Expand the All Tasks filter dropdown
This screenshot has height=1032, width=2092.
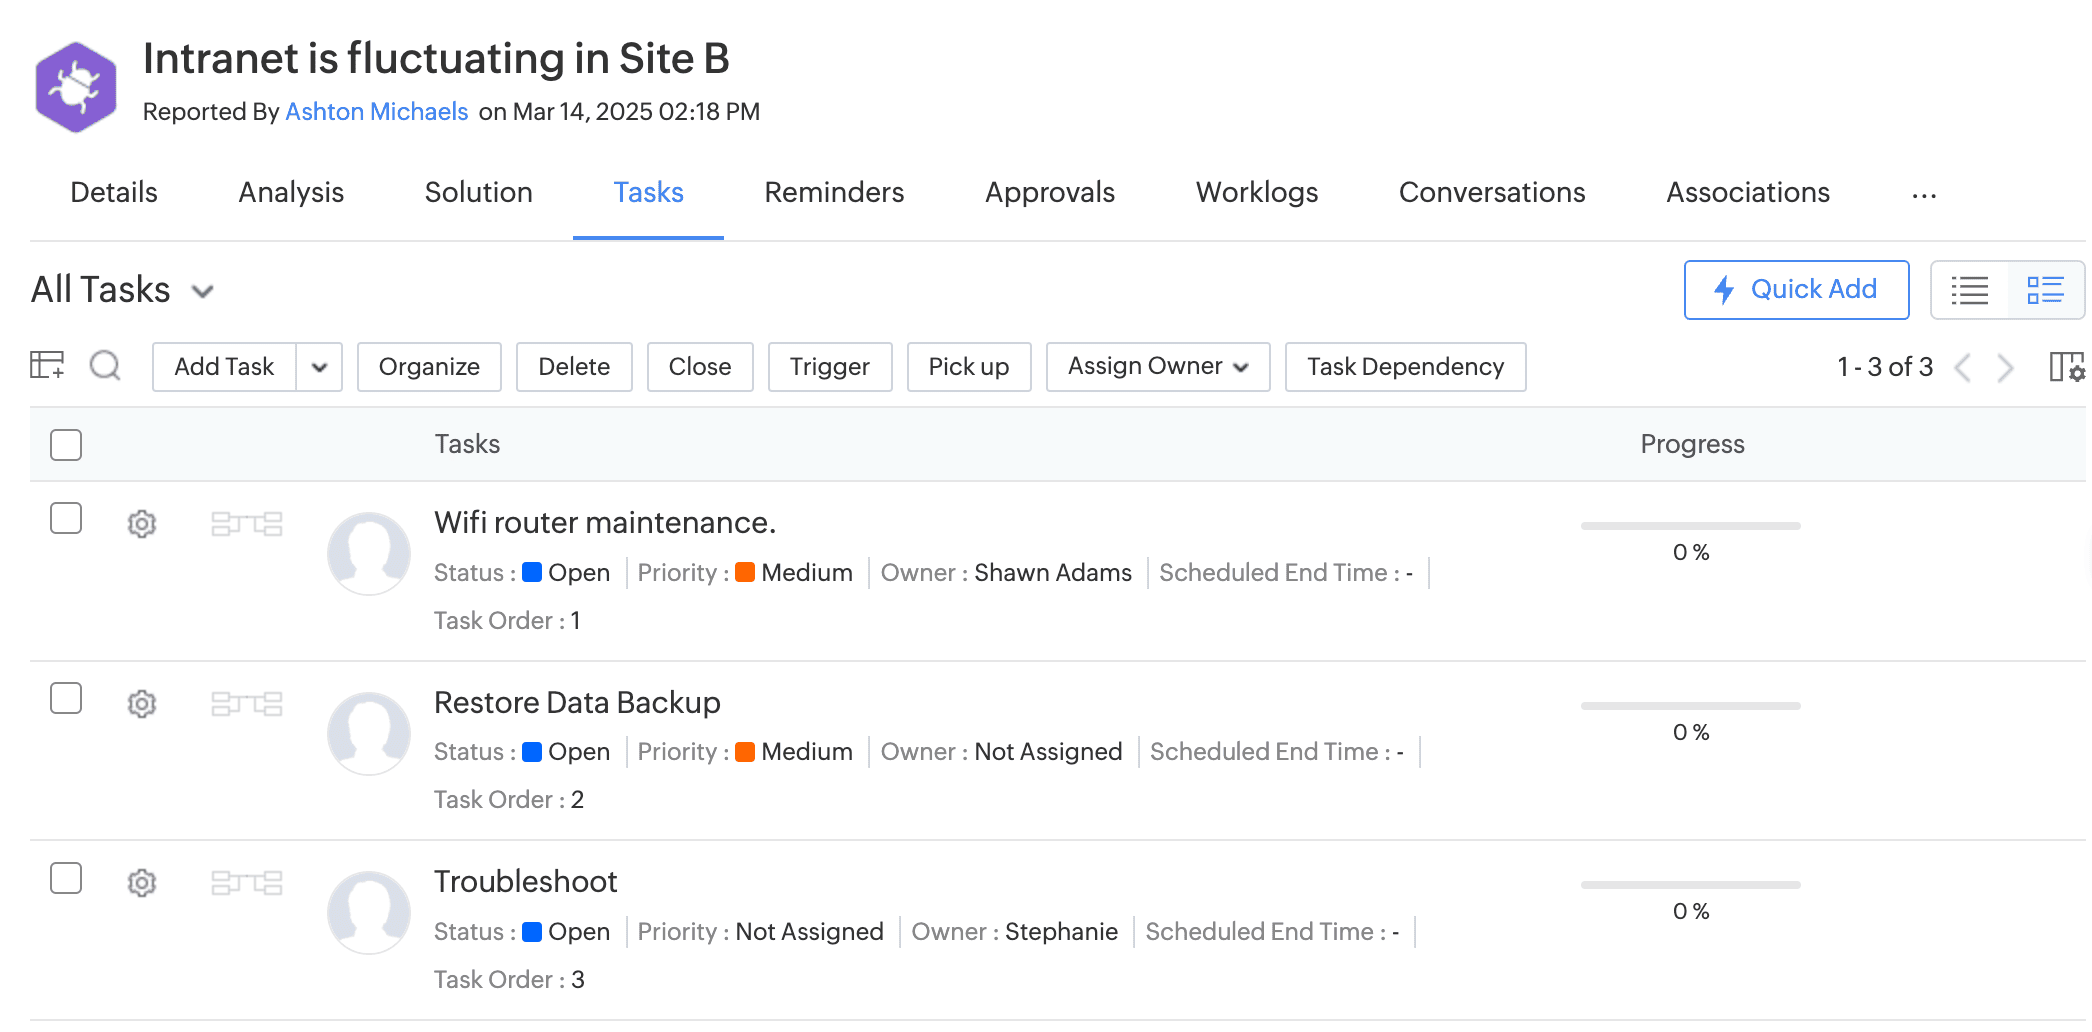[x=203, y=291]
